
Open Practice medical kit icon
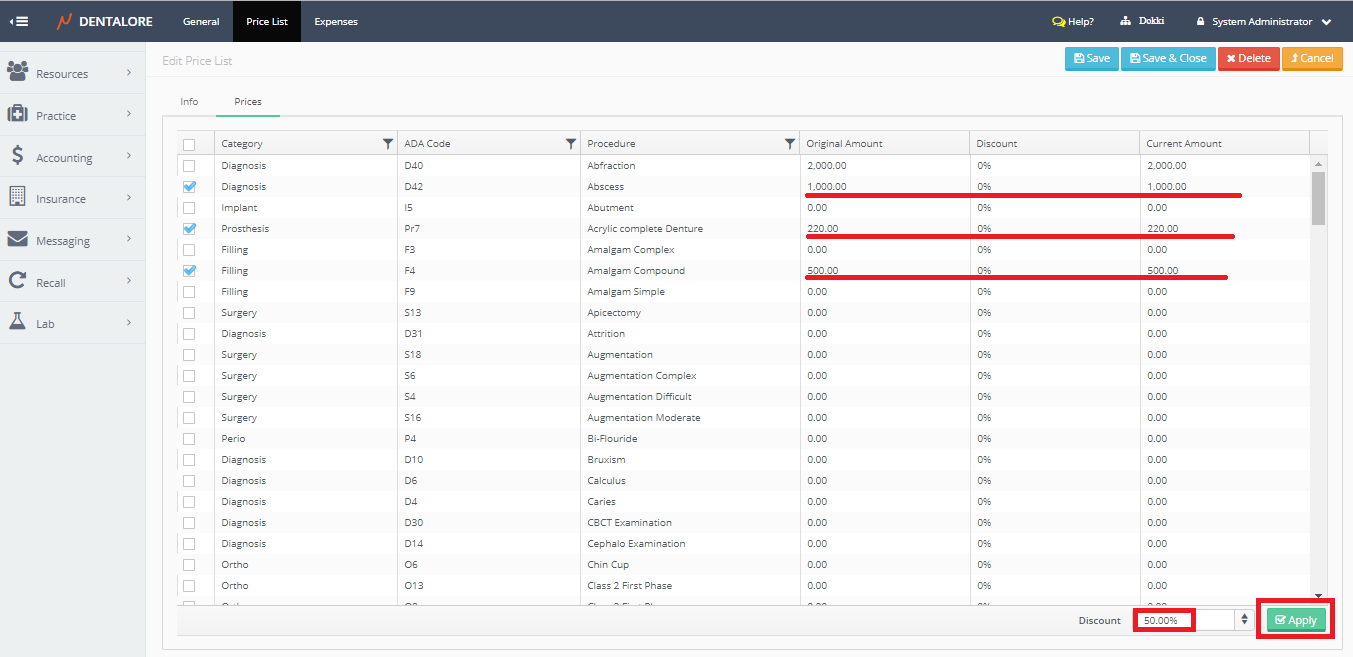(x=17, y=114)
